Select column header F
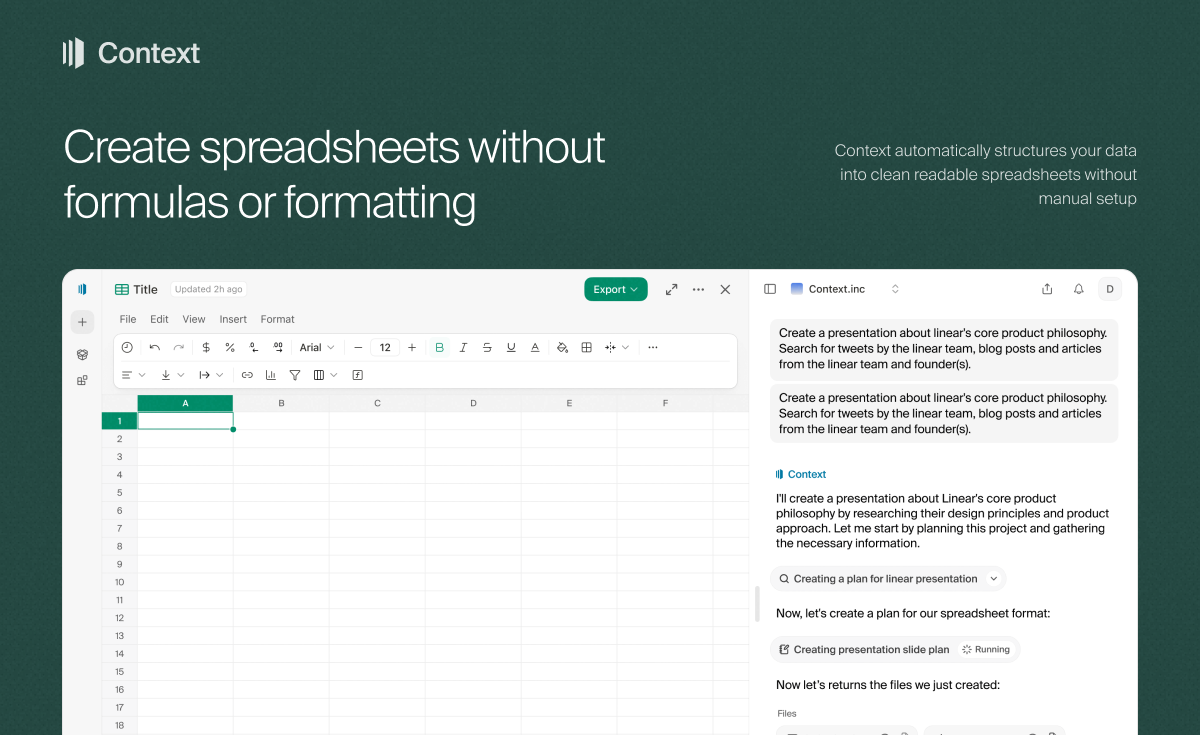 coord(665,403)
